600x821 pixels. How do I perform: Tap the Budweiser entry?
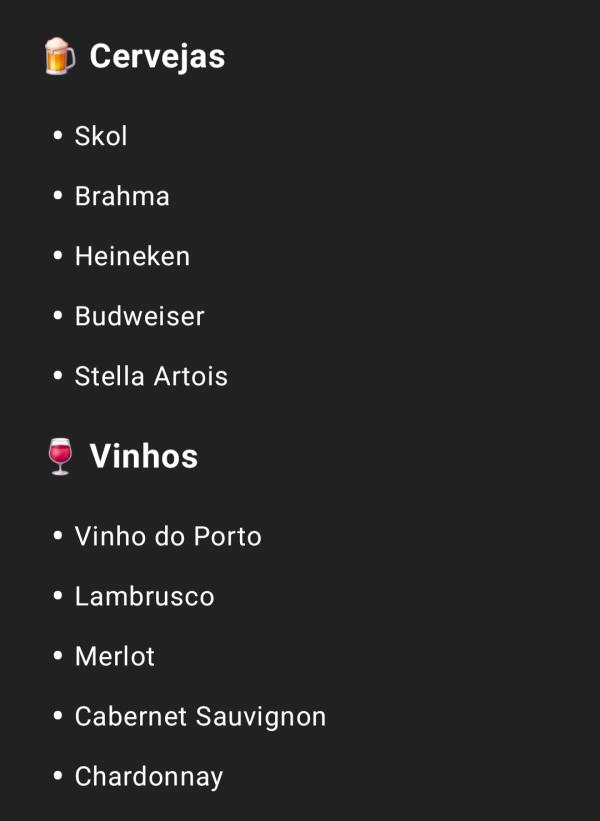pos(139,316)
